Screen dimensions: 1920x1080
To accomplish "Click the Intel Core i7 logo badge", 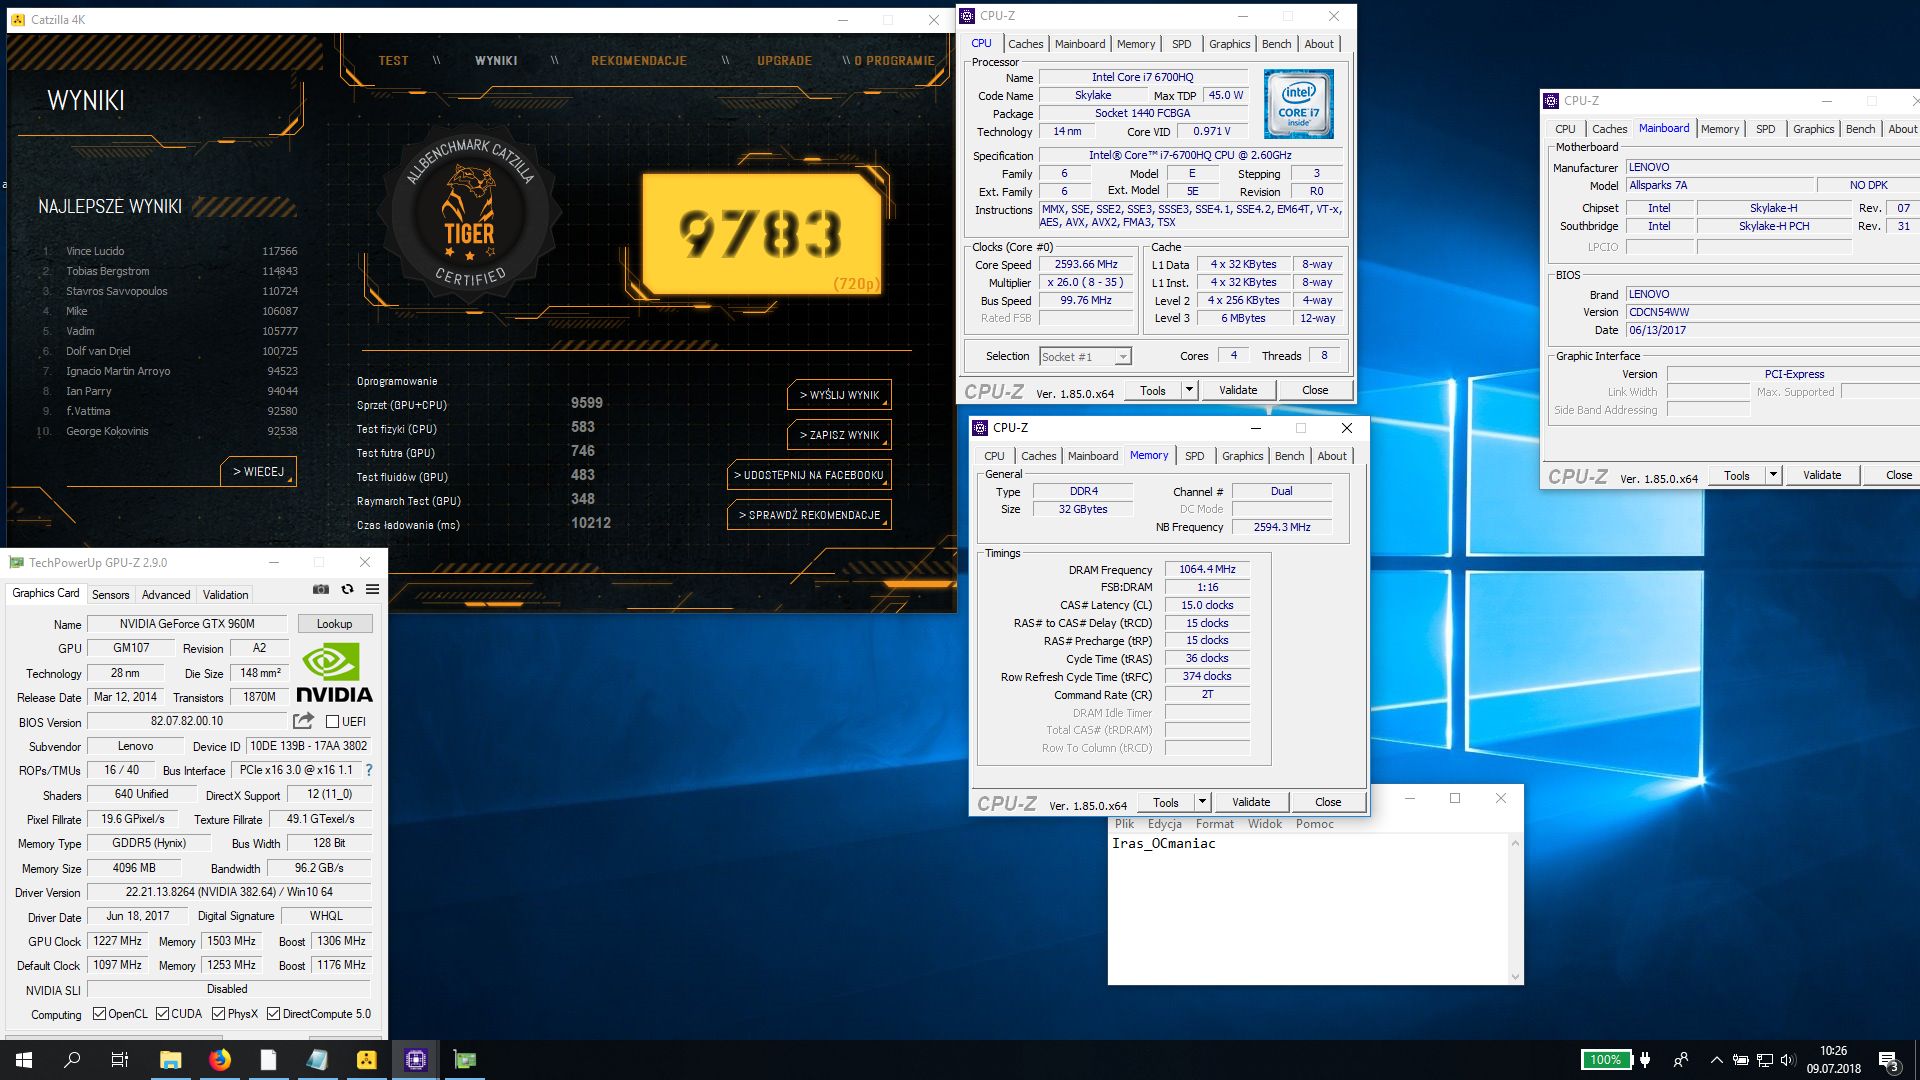I will click(x=1298, y=104).
